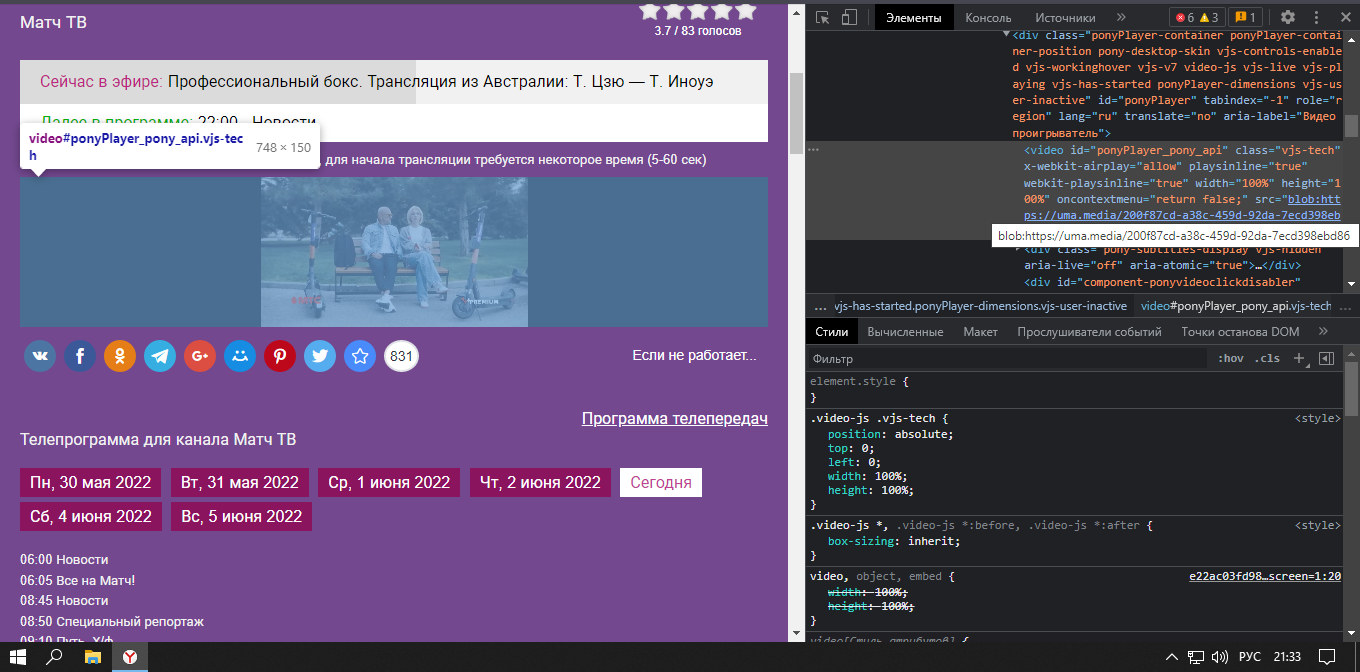
Task: Share page on Twitter
Action: pyautogui.click(x=320, y=356)
